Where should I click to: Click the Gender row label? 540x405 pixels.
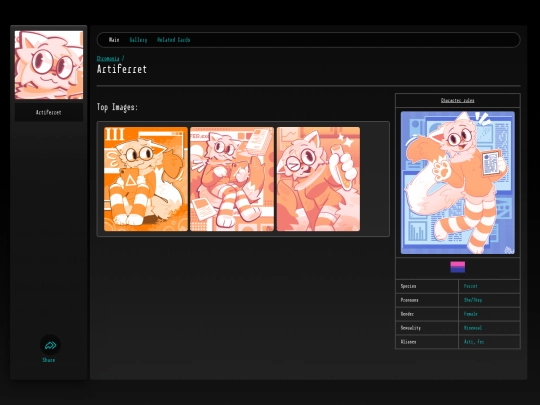pos(407,314)
